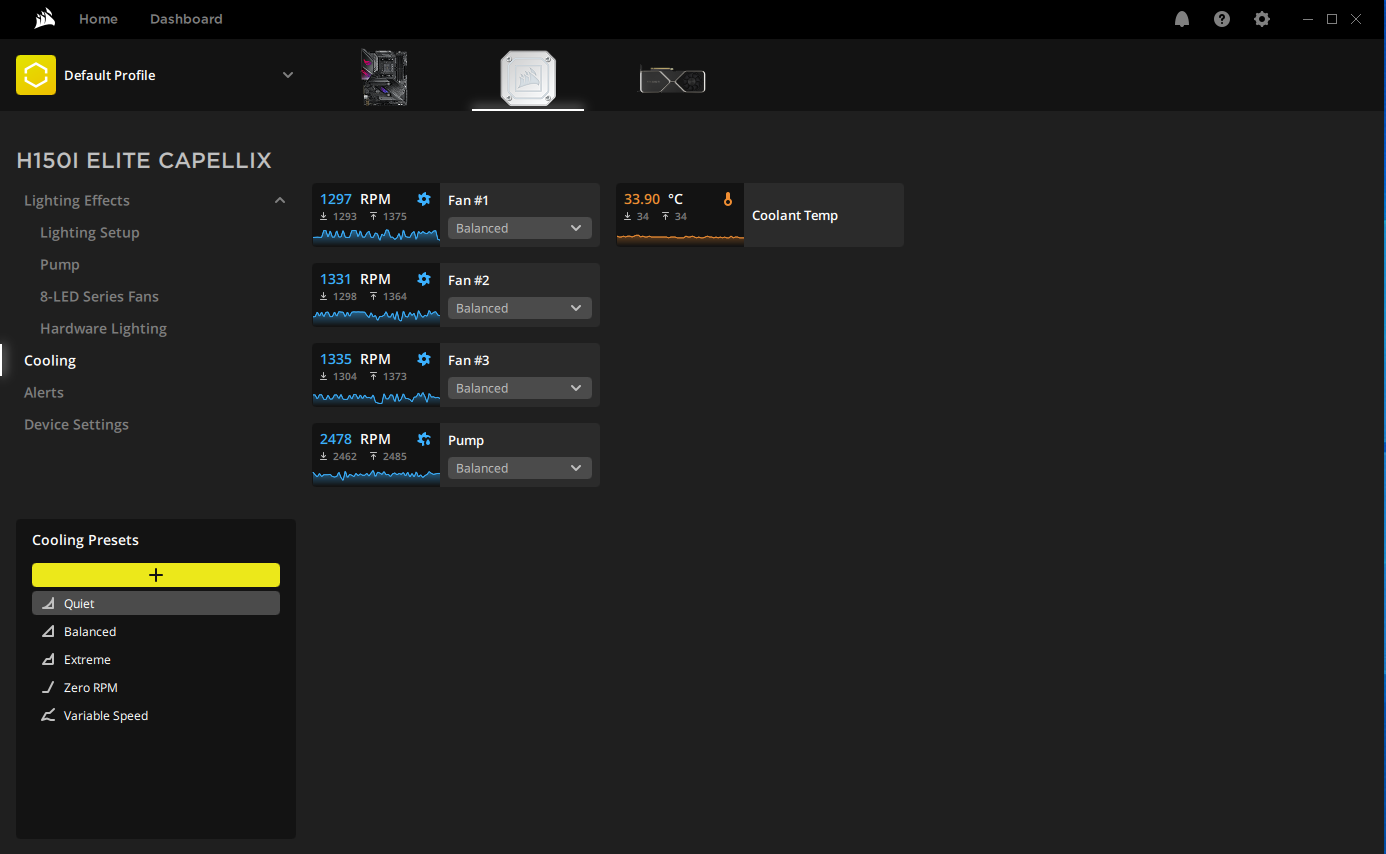Select the Variable Speed cooling preset
Viewport: 1386px width, 854px height.
click(x=156, y=716)
